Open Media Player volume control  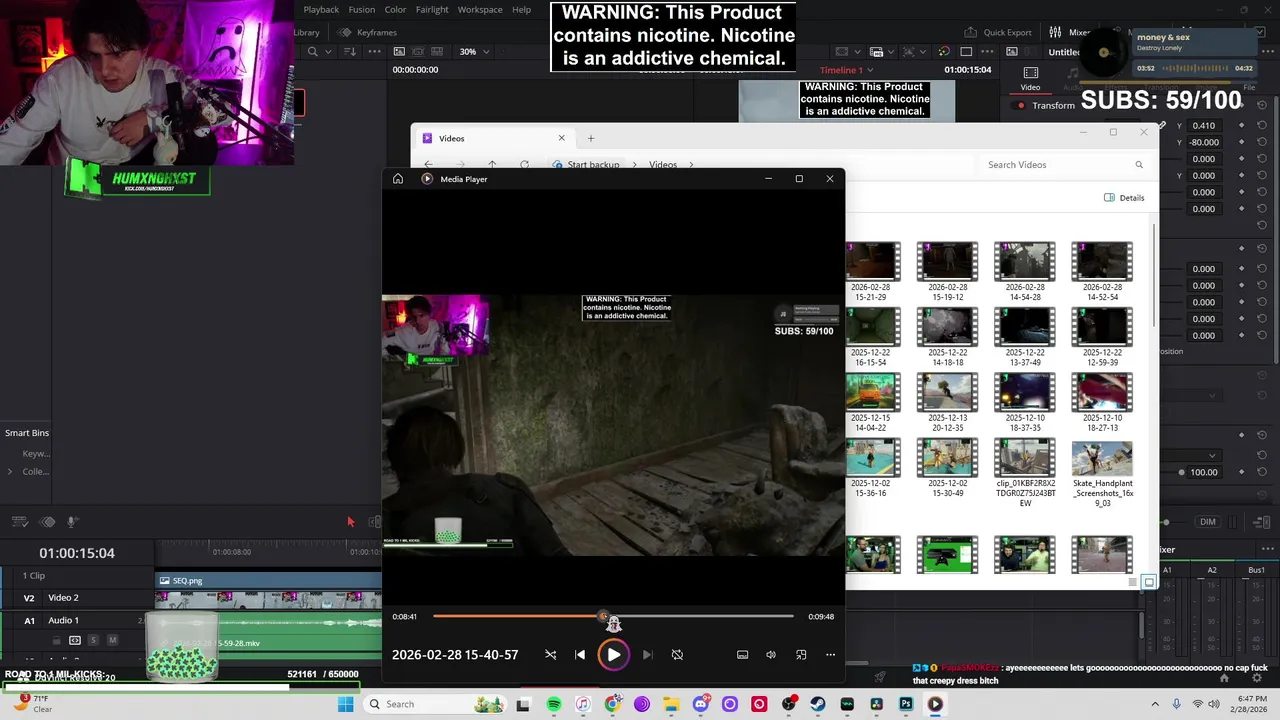click(x=771, y=655)
